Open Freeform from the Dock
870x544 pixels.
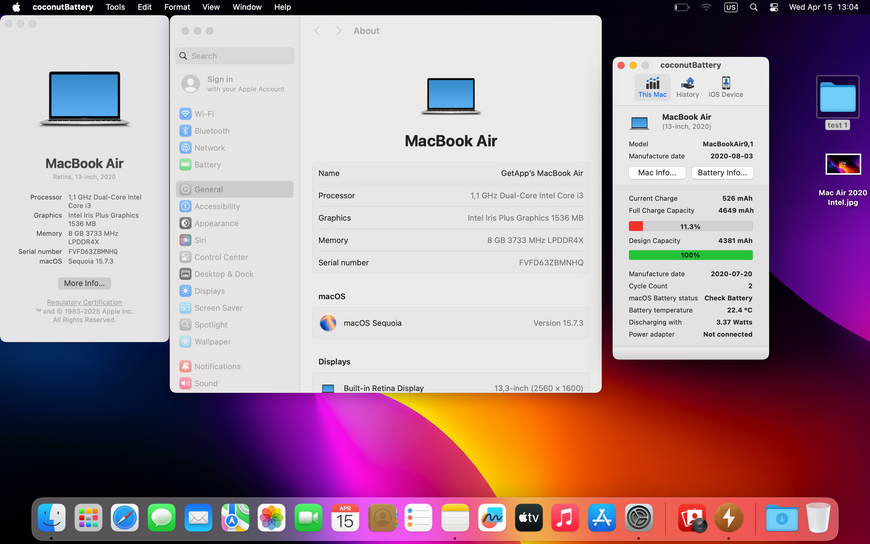point(492,518)
